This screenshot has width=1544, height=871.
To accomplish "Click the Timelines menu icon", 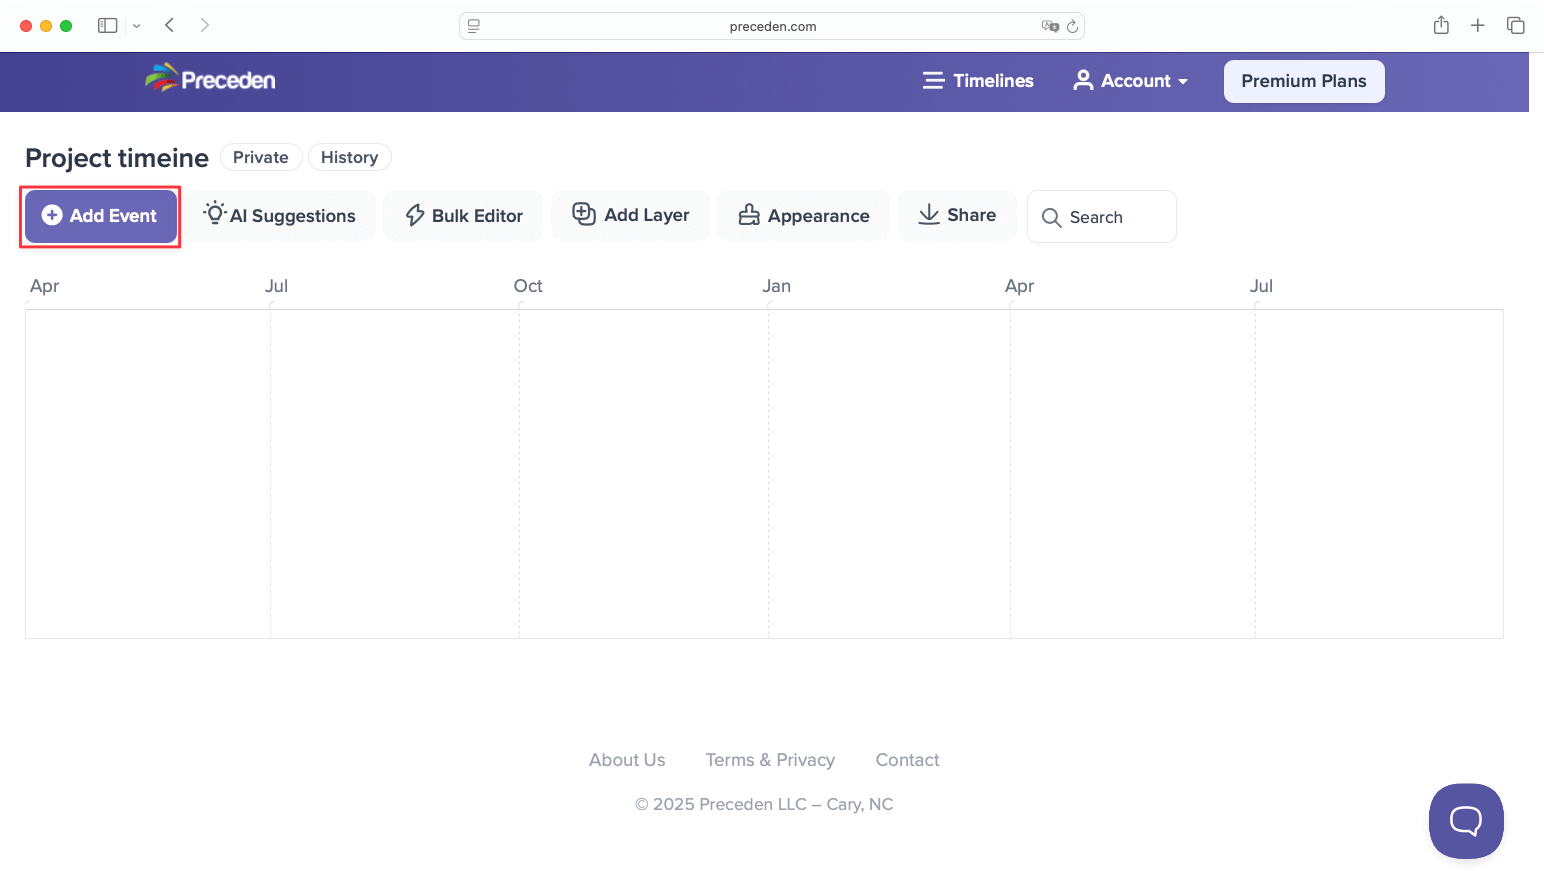I will click(x=933, y=80).
